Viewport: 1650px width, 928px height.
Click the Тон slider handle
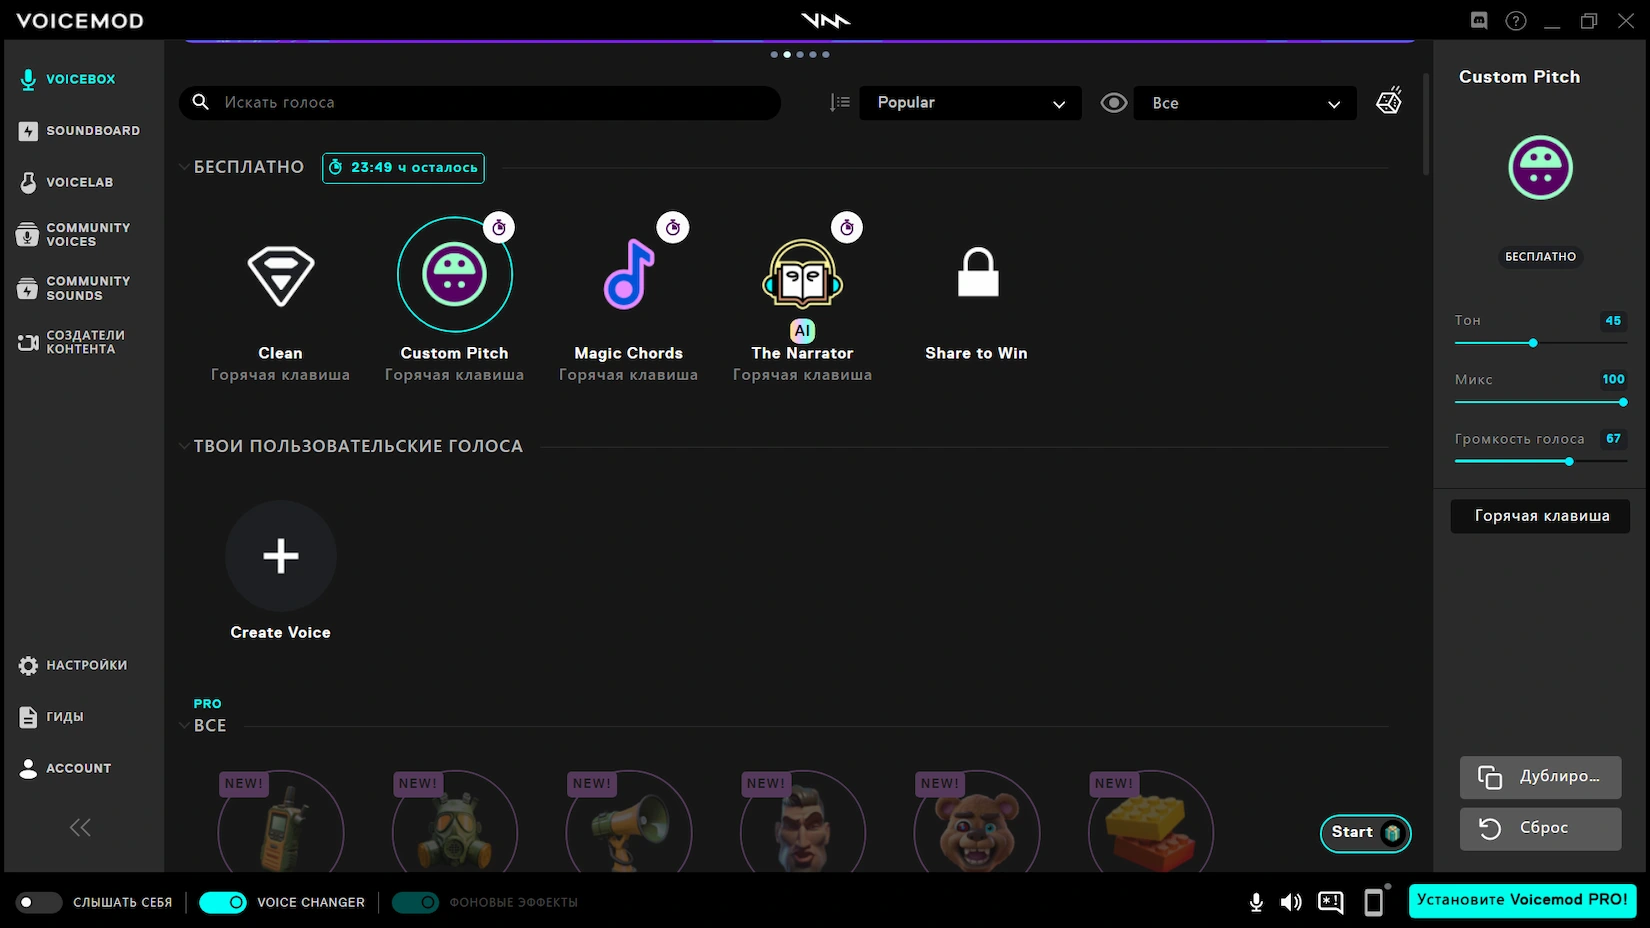[1533, 343]
